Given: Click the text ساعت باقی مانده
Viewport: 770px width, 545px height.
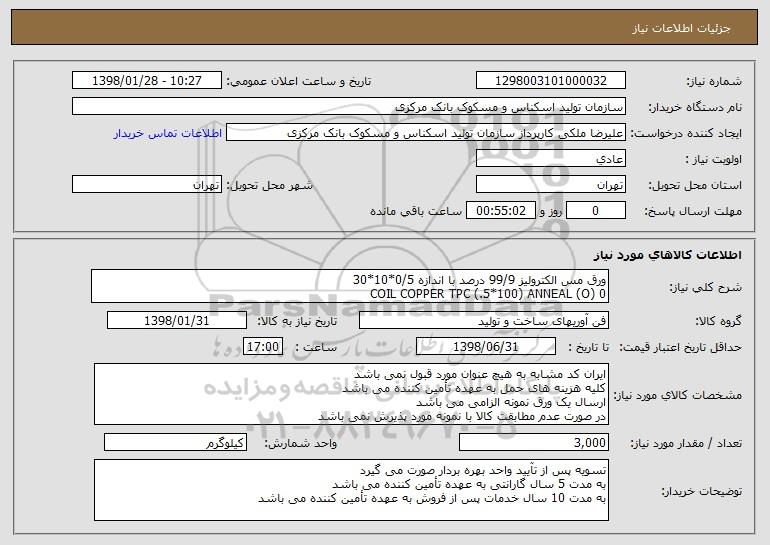Looking at the screenshot, I should coord(415,211).
